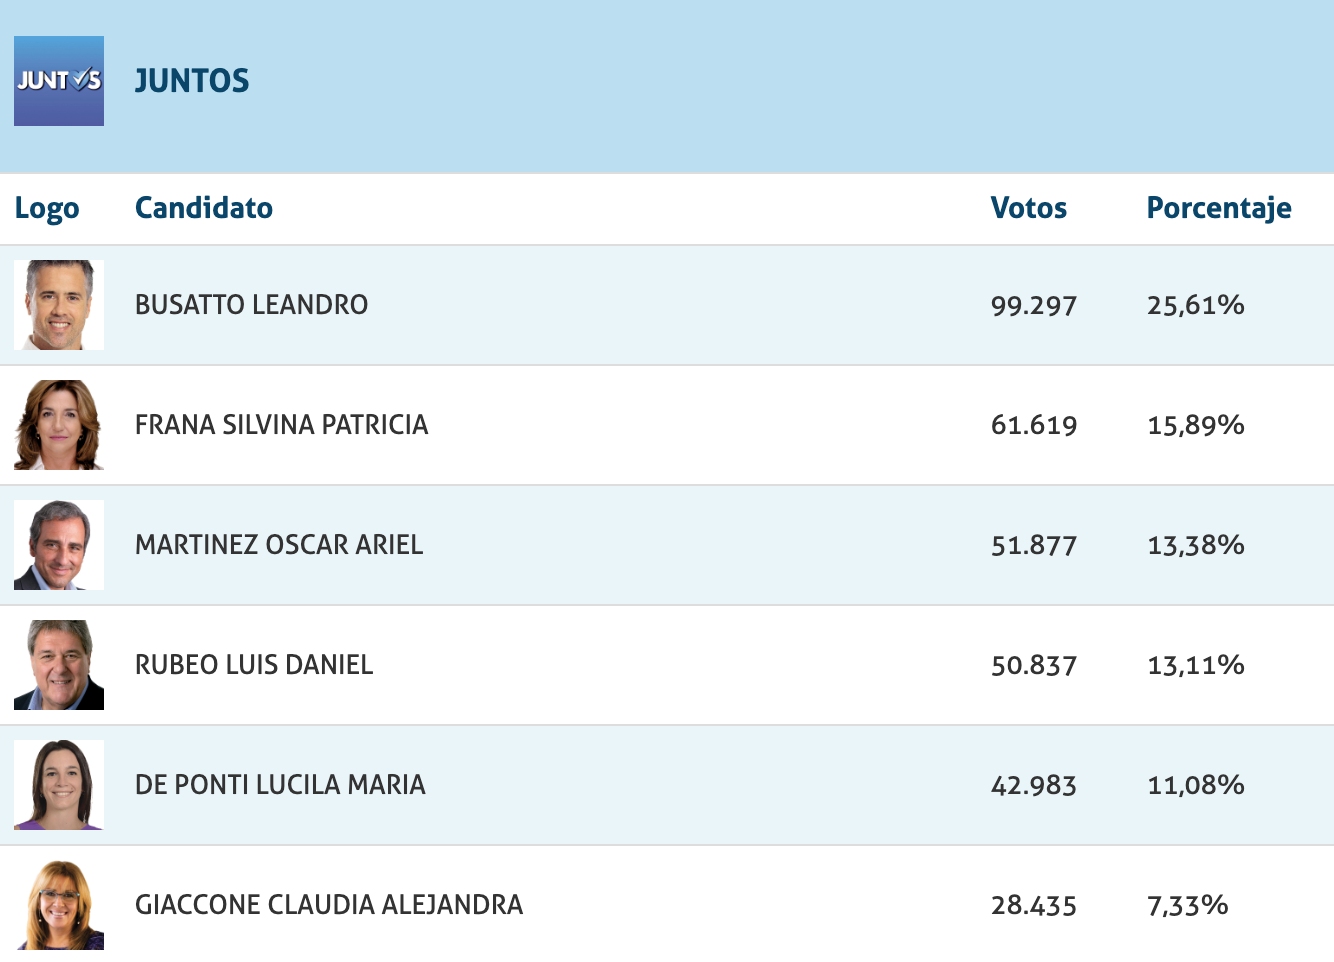The width and height of the screenshot is (1334, 962).
Task: Open Busatto Leandro's candidate photo
Action: (59, 305)
